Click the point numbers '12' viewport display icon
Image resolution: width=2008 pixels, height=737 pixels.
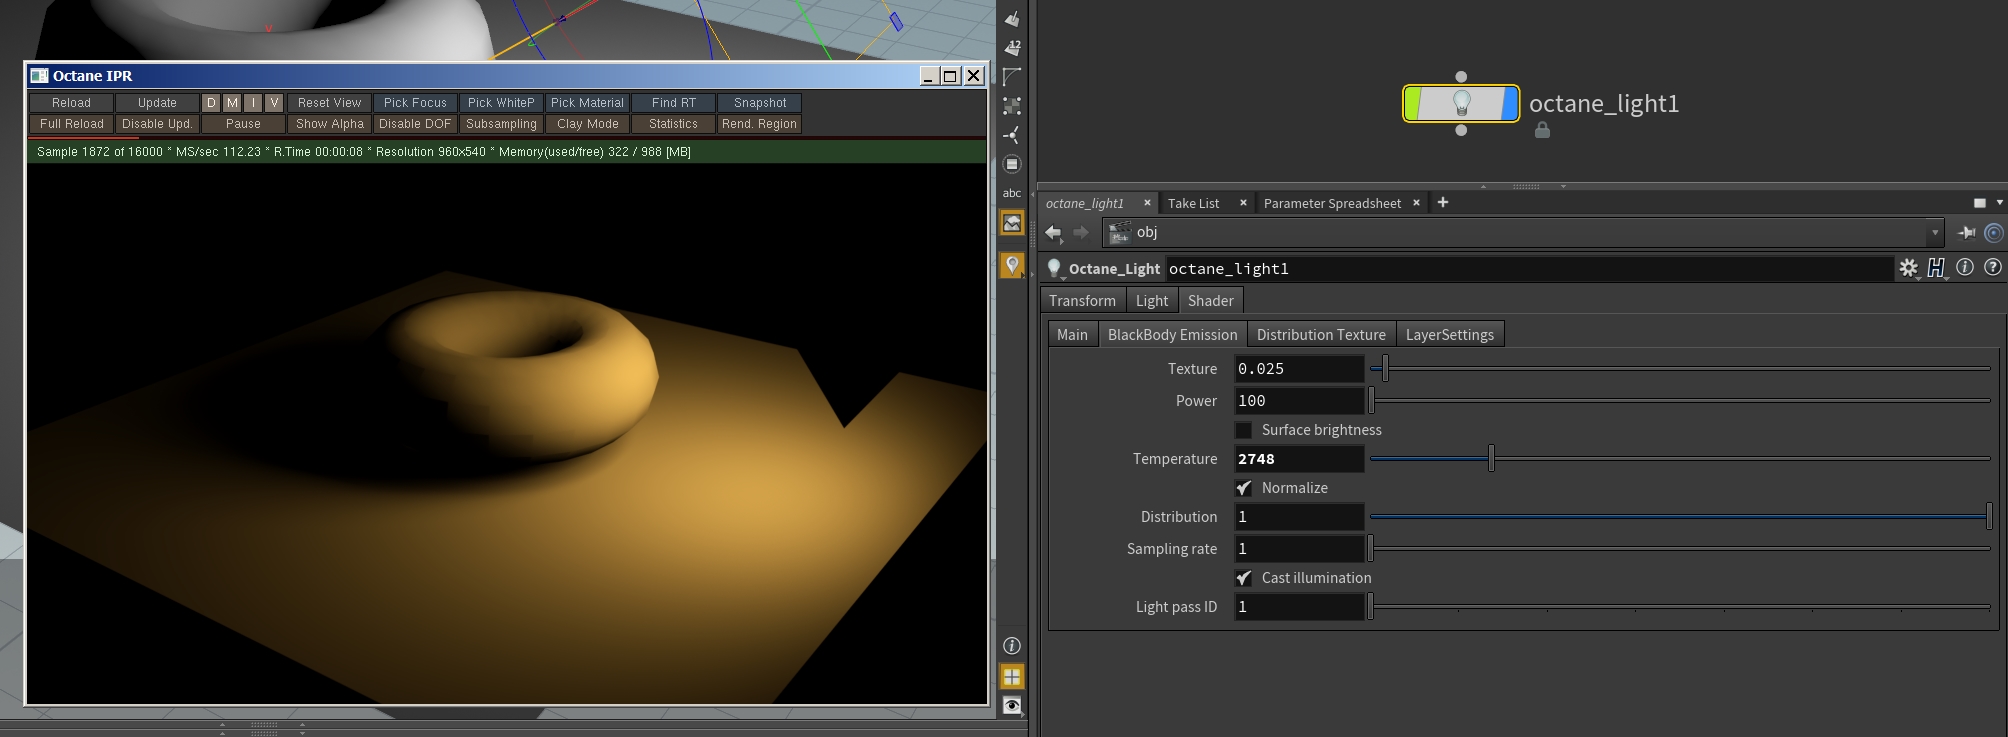coord(1012,47)
